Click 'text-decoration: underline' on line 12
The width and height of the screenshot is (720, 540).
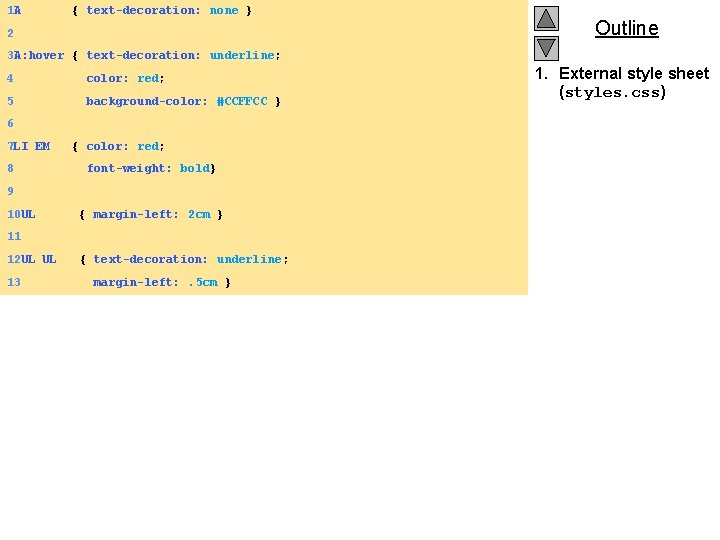pyautogui.click(x=188, y=259)
